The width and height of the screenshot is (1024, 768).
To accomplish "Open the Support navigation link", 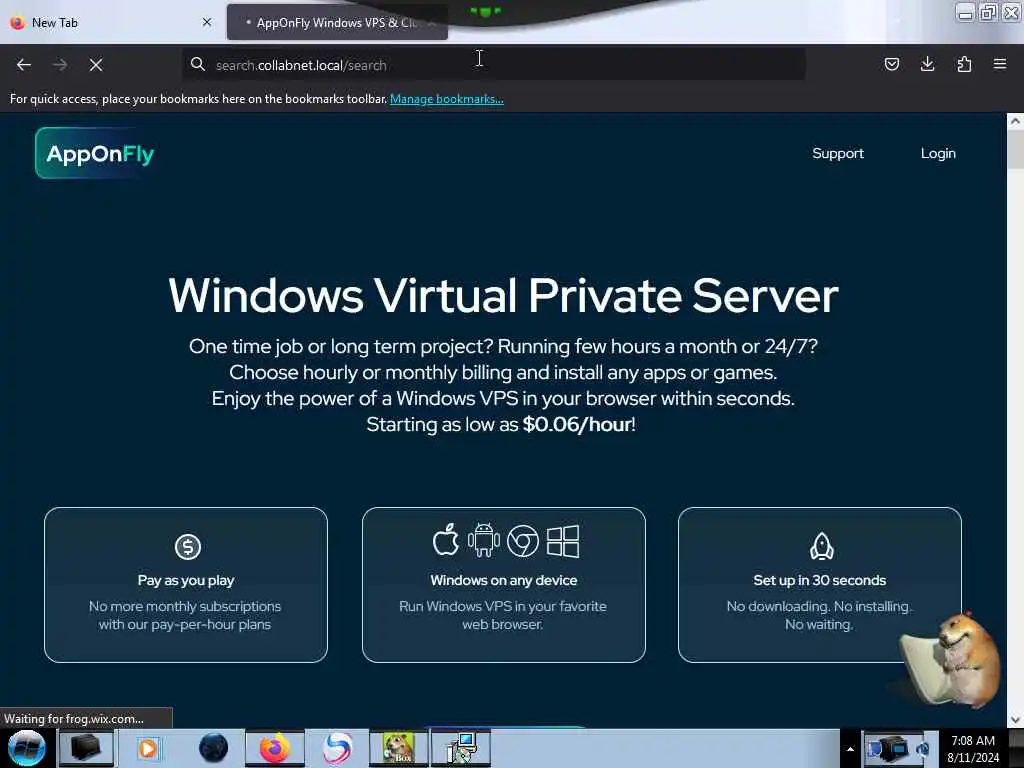I will (x=838, y=153).
